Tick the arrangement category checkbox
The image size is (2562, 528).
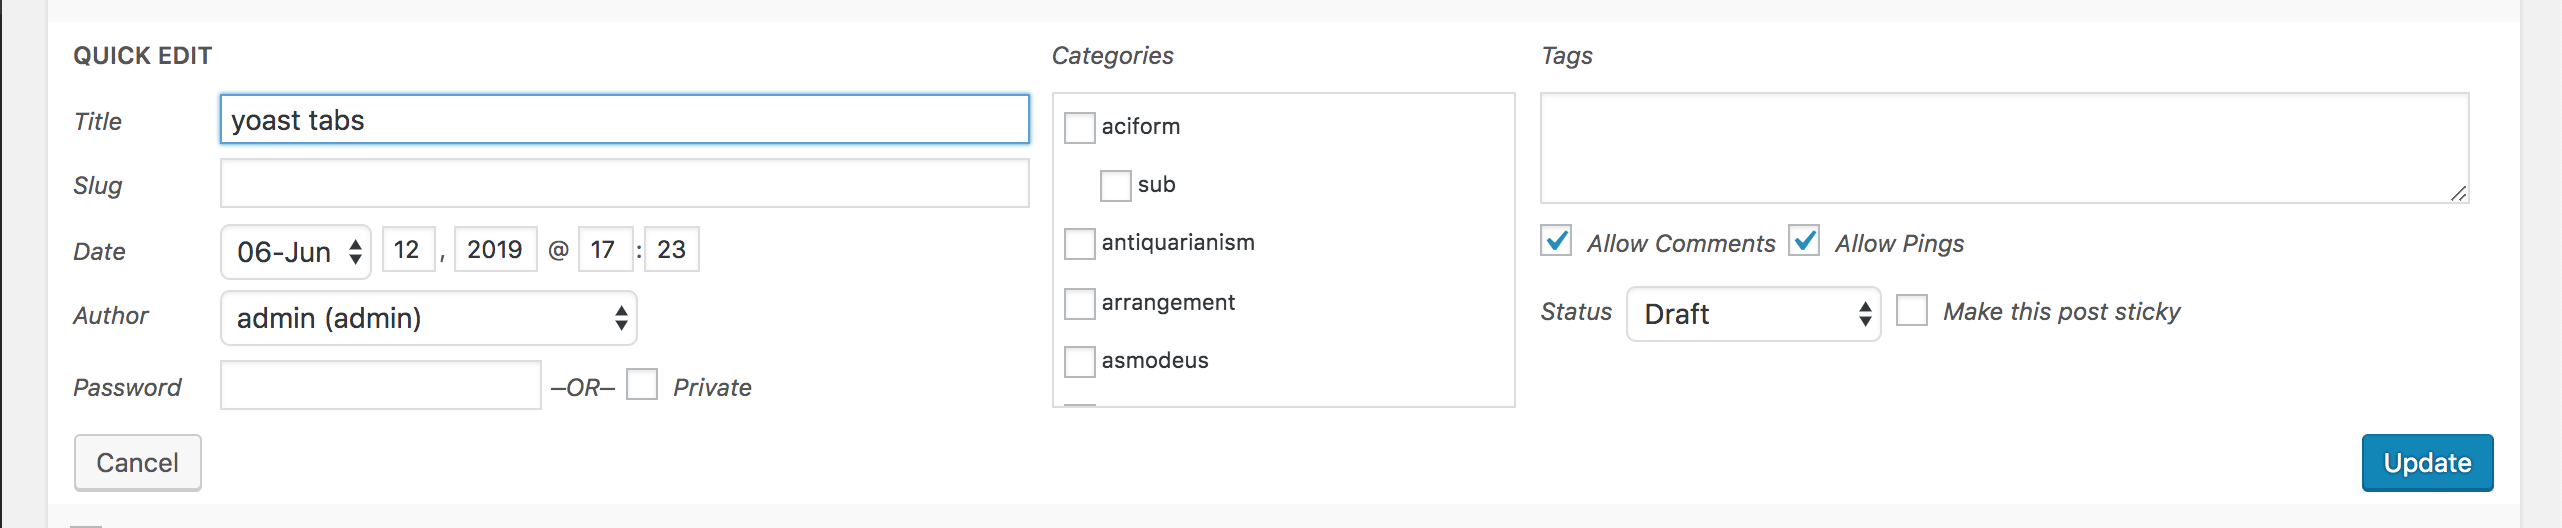point(1080,303)
